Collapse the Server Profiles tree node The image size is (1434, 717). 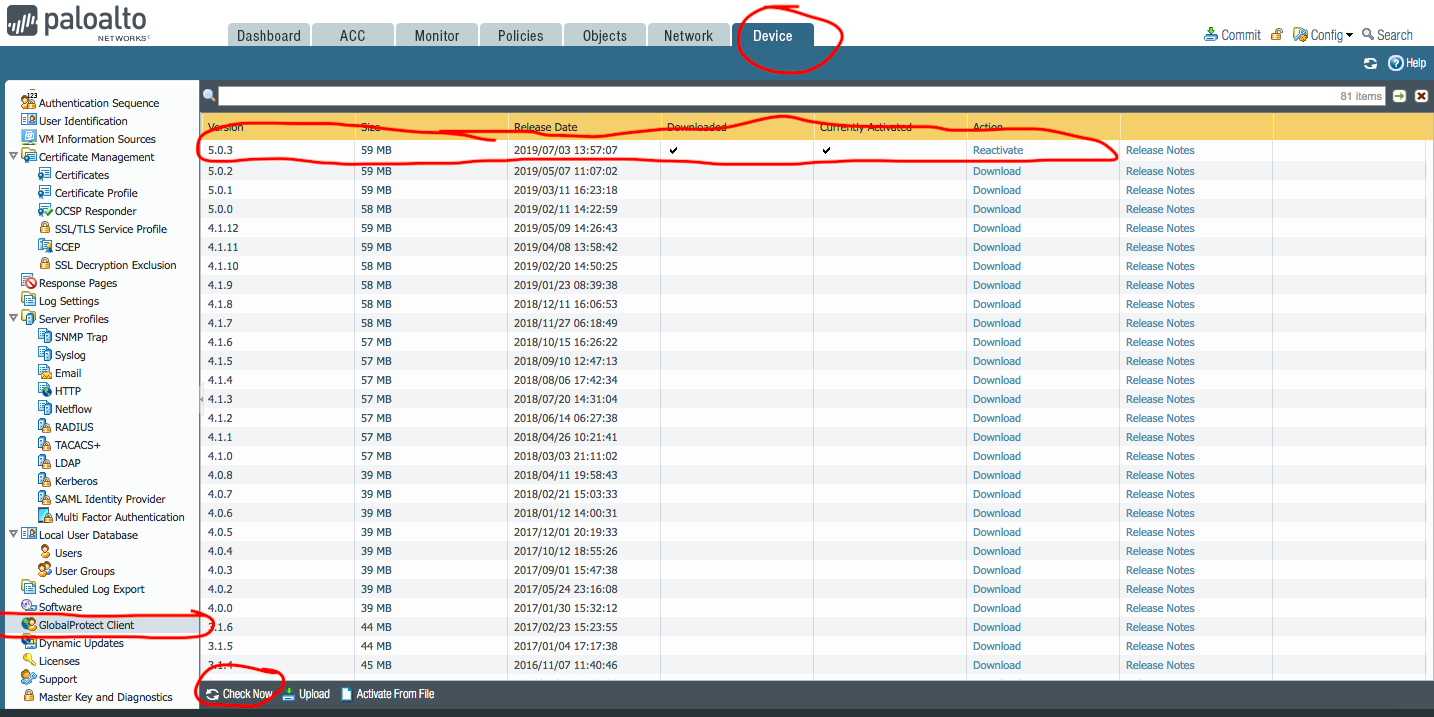tap(13, 319)
